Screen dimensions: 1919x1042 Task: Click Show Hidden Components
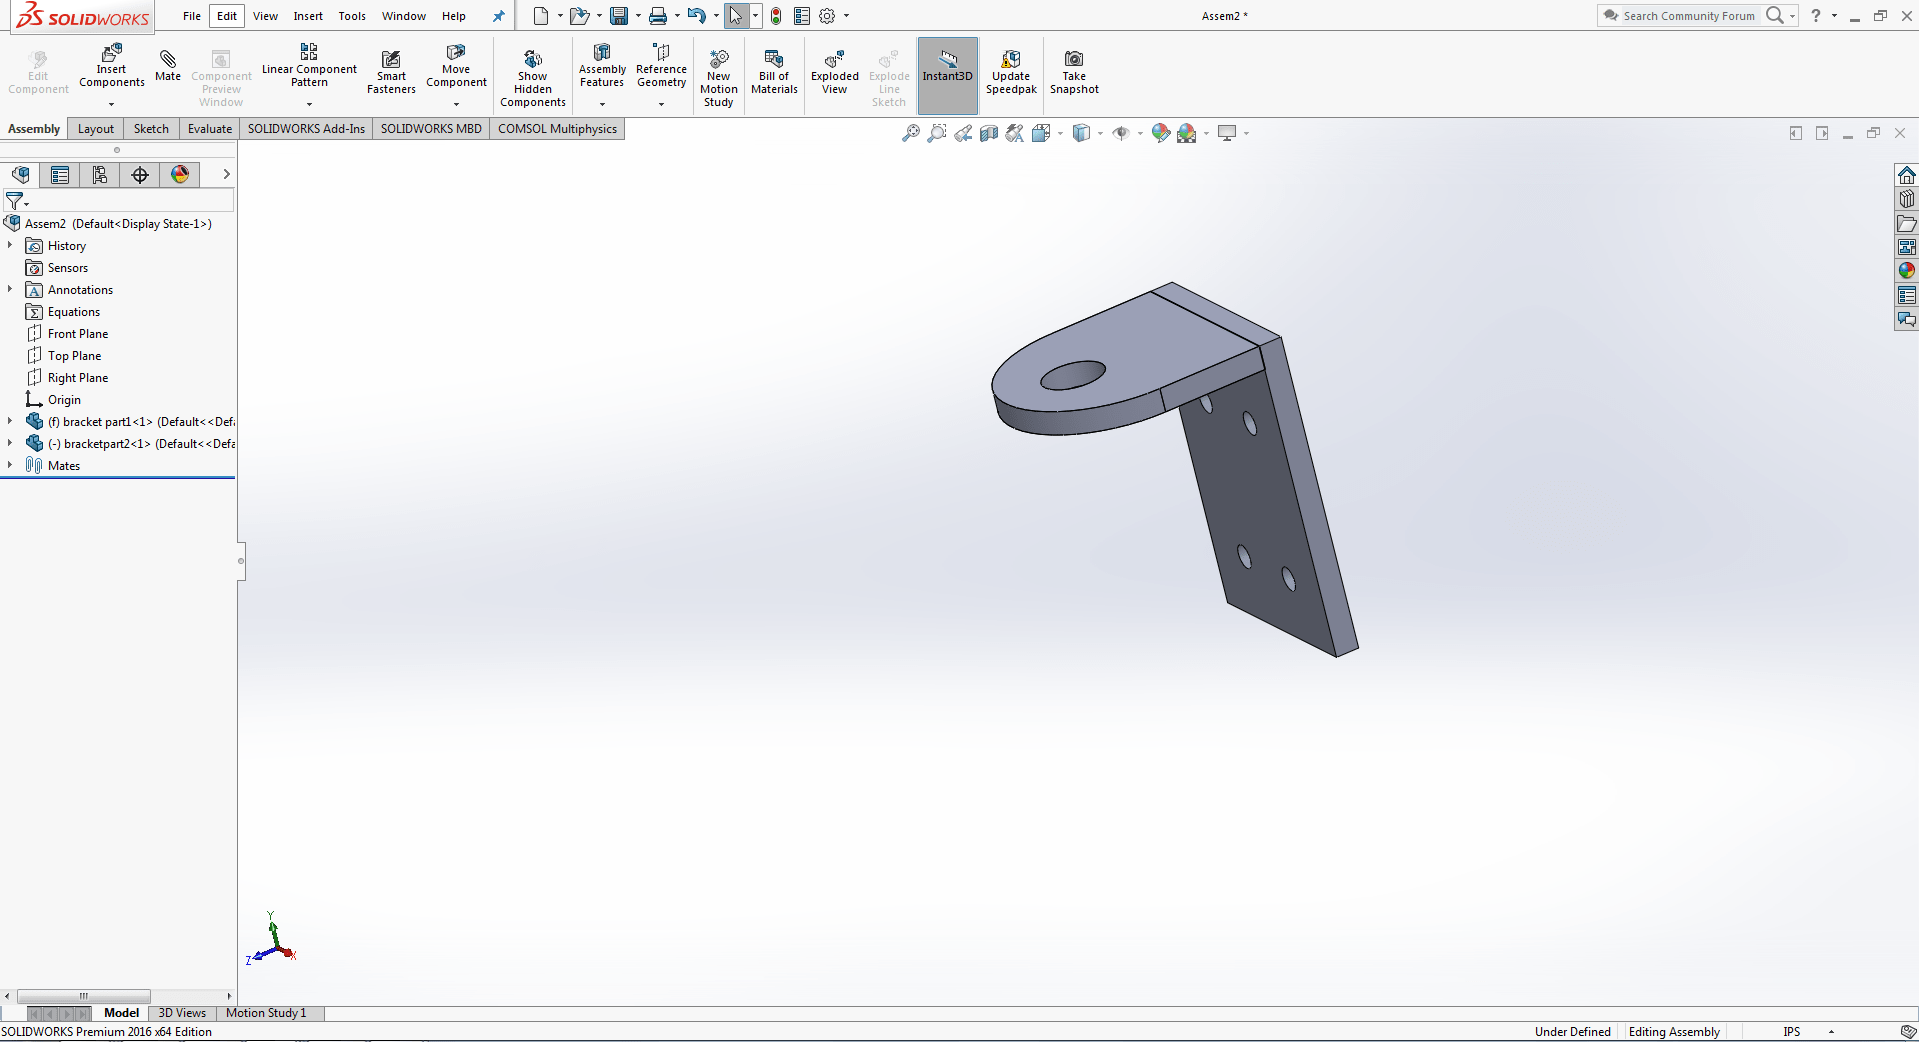coord(533,78)
